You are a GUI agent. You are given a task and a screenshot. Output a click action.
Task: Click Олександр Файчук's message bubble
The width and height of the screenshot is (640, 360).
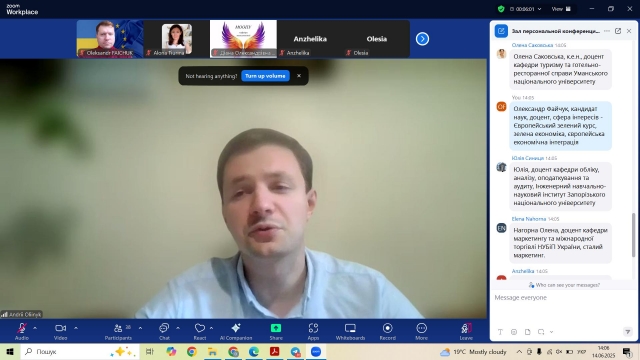[x=560, y=126]
